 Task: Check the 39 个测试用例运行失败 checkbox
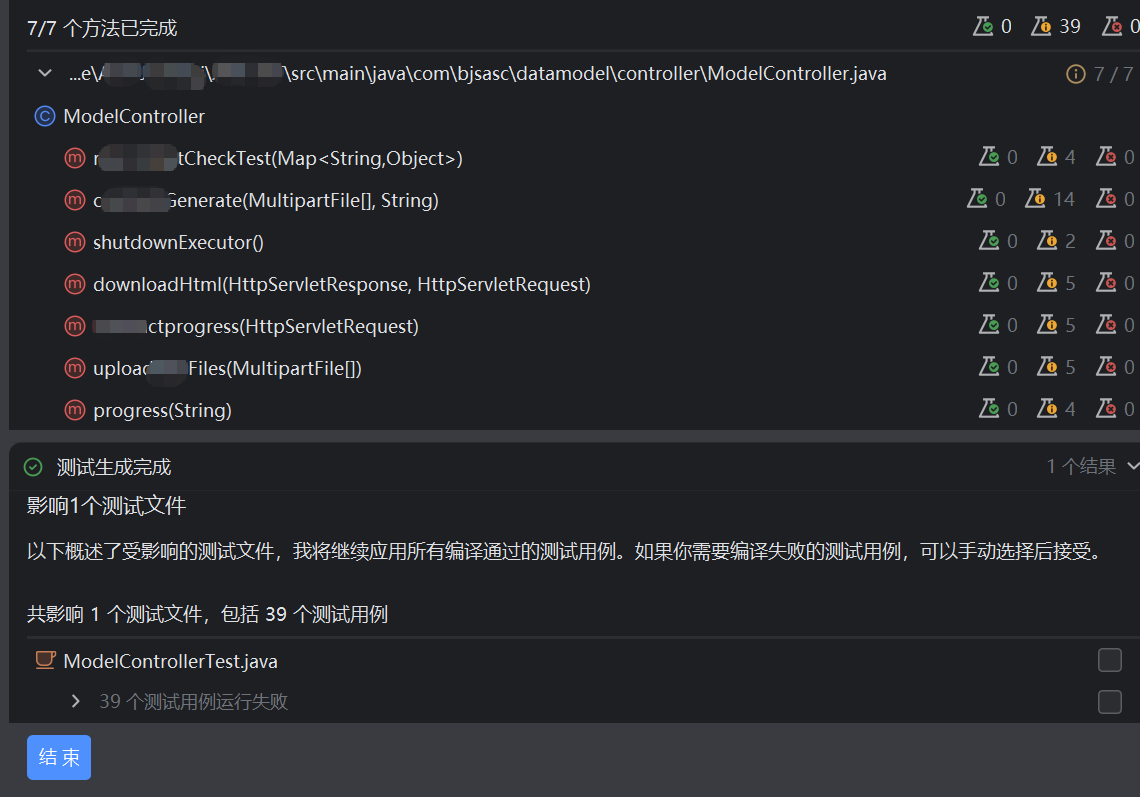tap(1109, 701)
